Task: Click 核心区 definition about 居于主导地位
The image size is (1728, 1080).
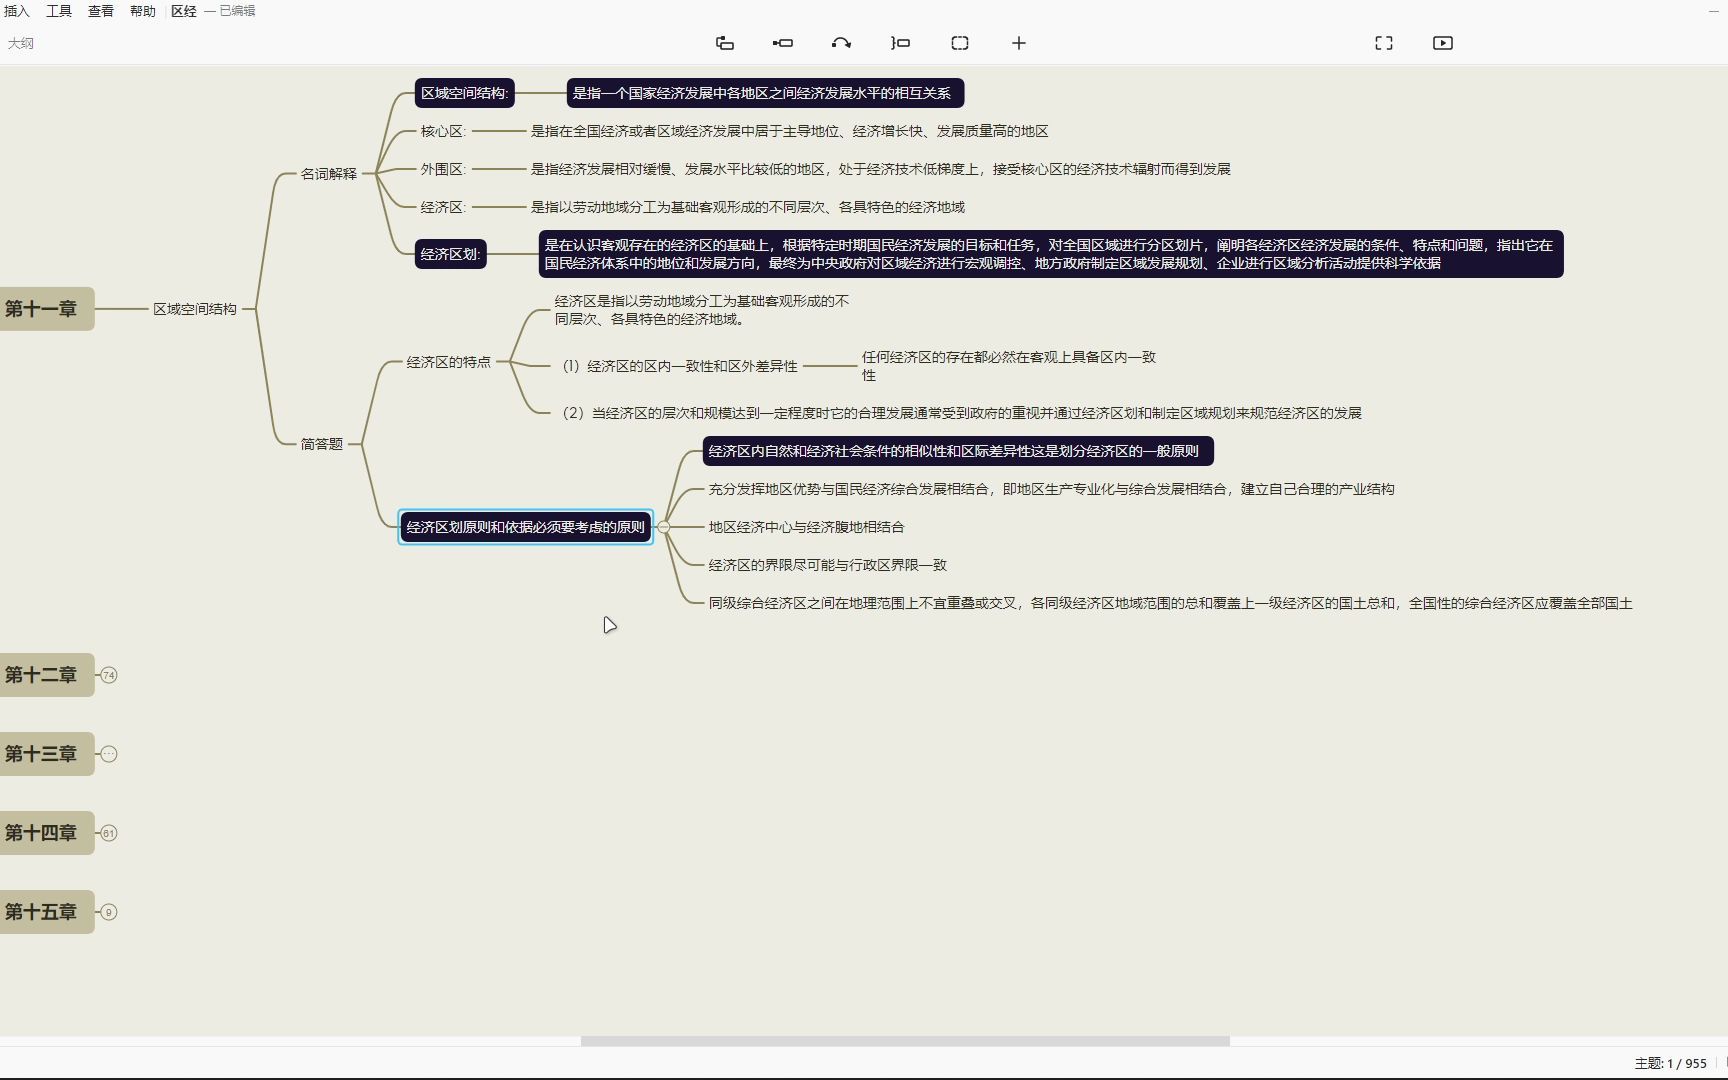Action: point(789,131)
